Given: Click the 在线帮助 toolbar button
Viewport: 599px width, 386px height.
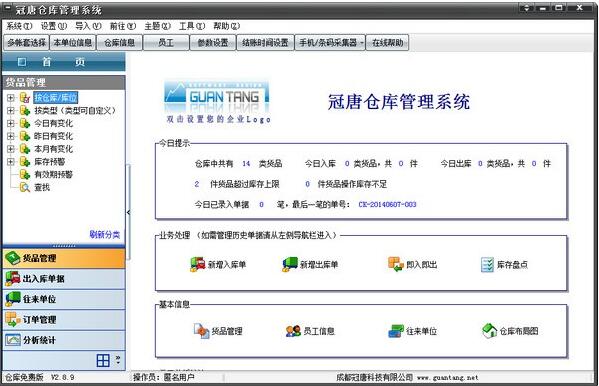Looking at the screenshot, I should [x=388, y=42].
